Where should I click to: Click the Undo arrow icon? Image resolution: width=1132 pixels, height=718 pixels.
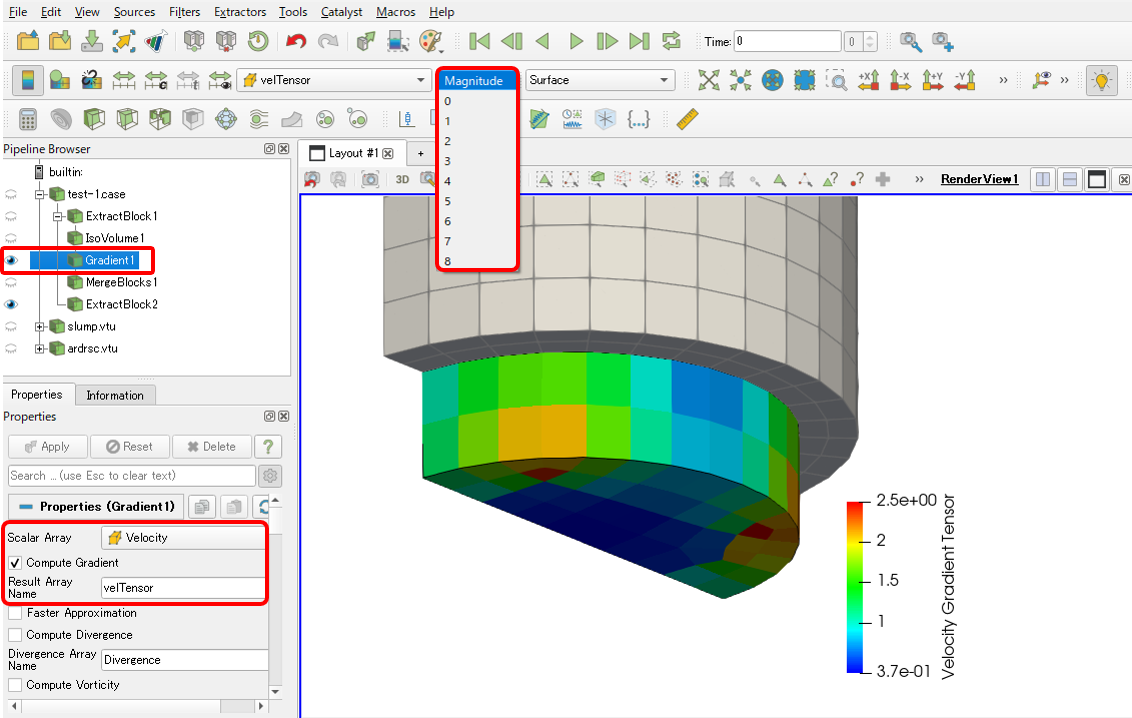click(296, 41)
